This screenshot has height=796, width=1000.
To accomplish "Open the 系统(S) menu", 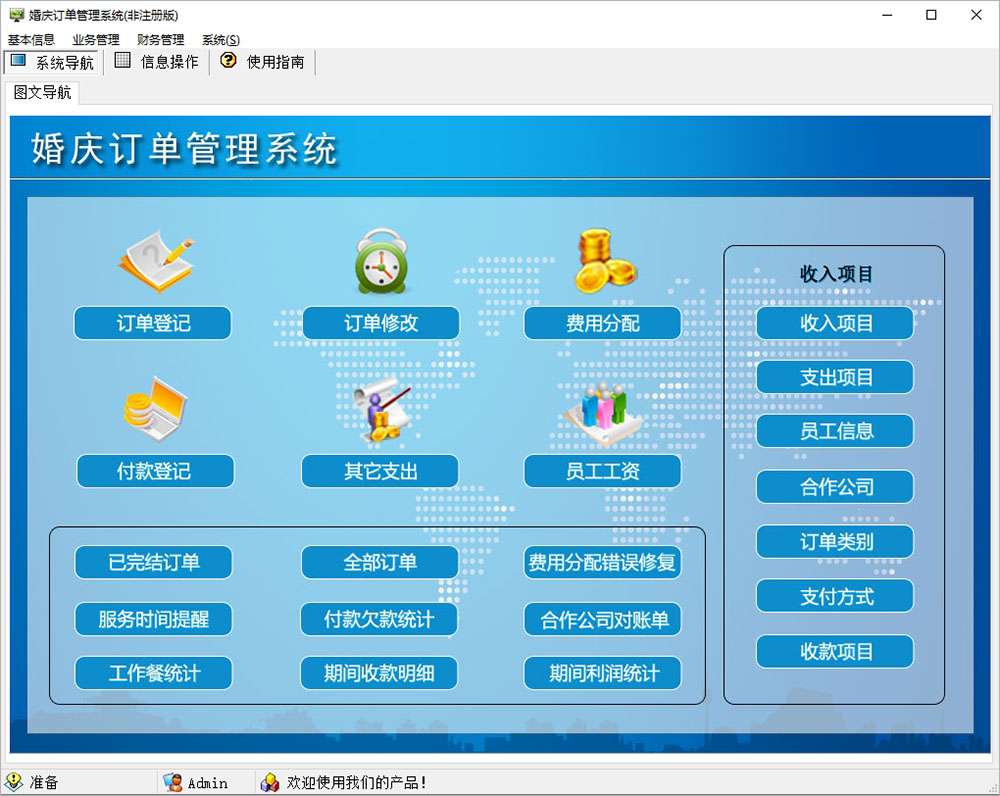I will click(221, 40).
